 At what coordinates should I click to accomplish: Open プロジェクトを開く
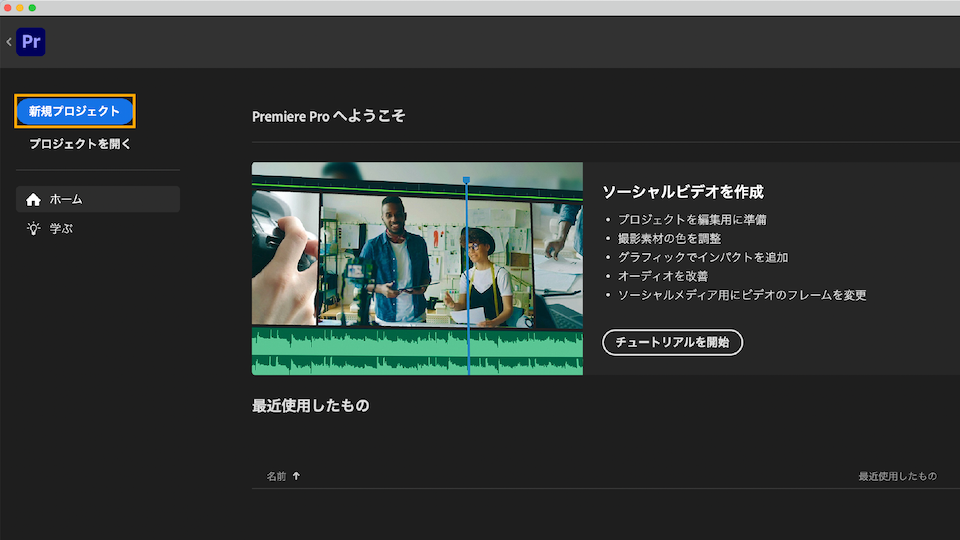80,144
